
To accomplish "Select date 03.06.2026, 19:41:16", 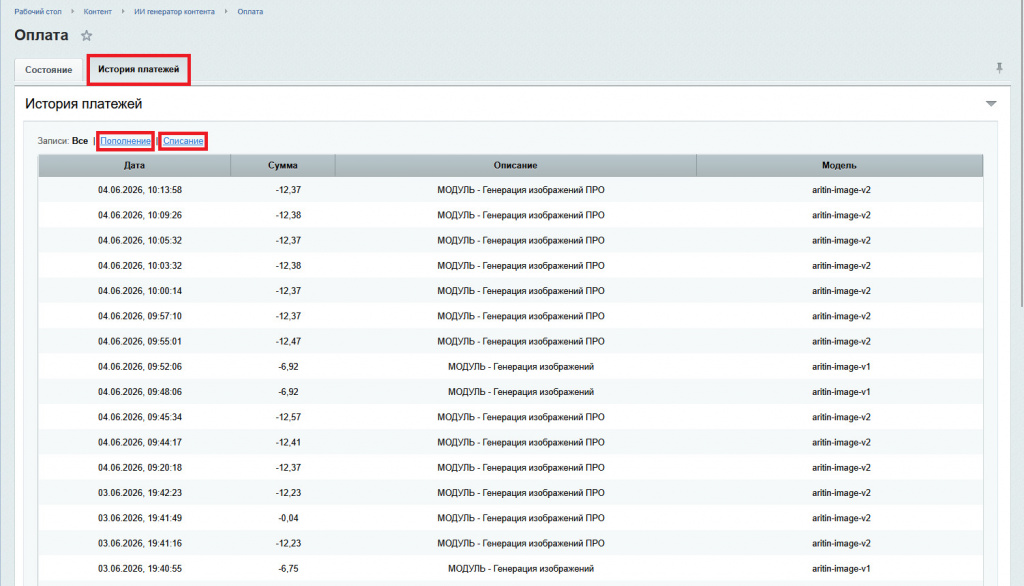I will 140,544.
